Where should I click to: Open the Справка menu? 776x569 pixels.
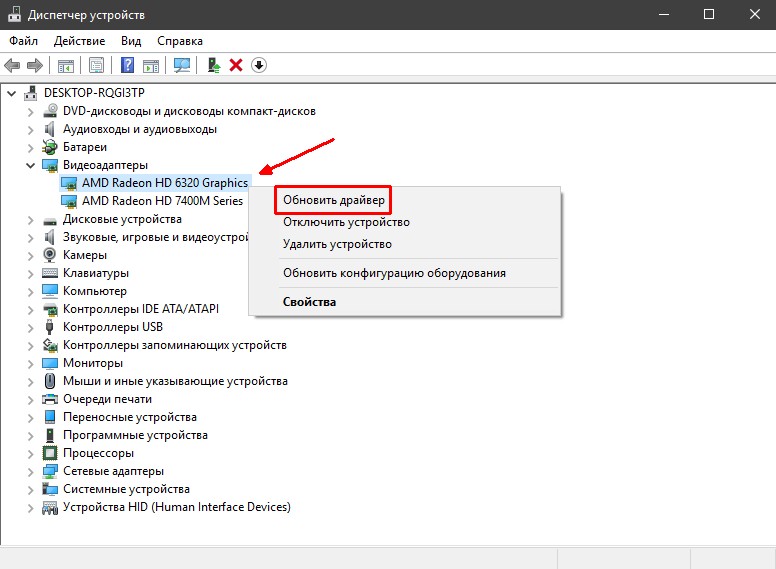point(180,41)
